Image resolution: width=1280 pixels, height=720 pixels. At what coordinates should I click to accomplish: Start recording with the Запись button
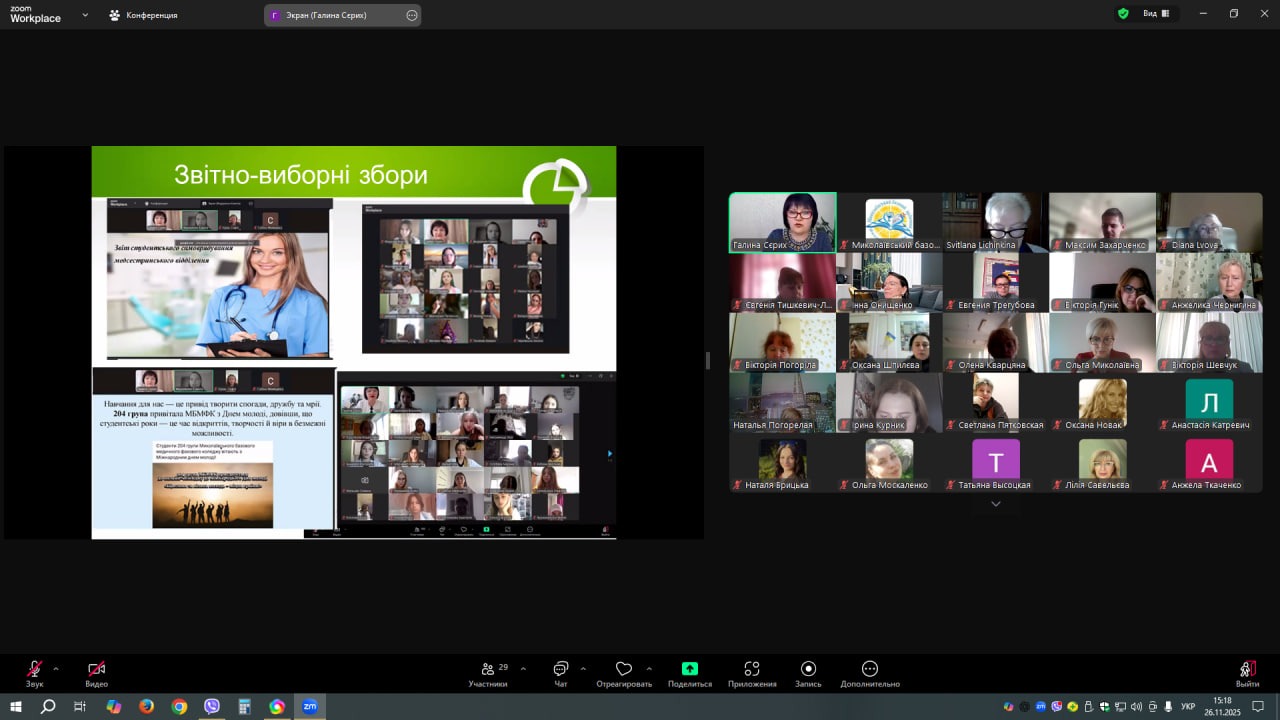(808, 669)
